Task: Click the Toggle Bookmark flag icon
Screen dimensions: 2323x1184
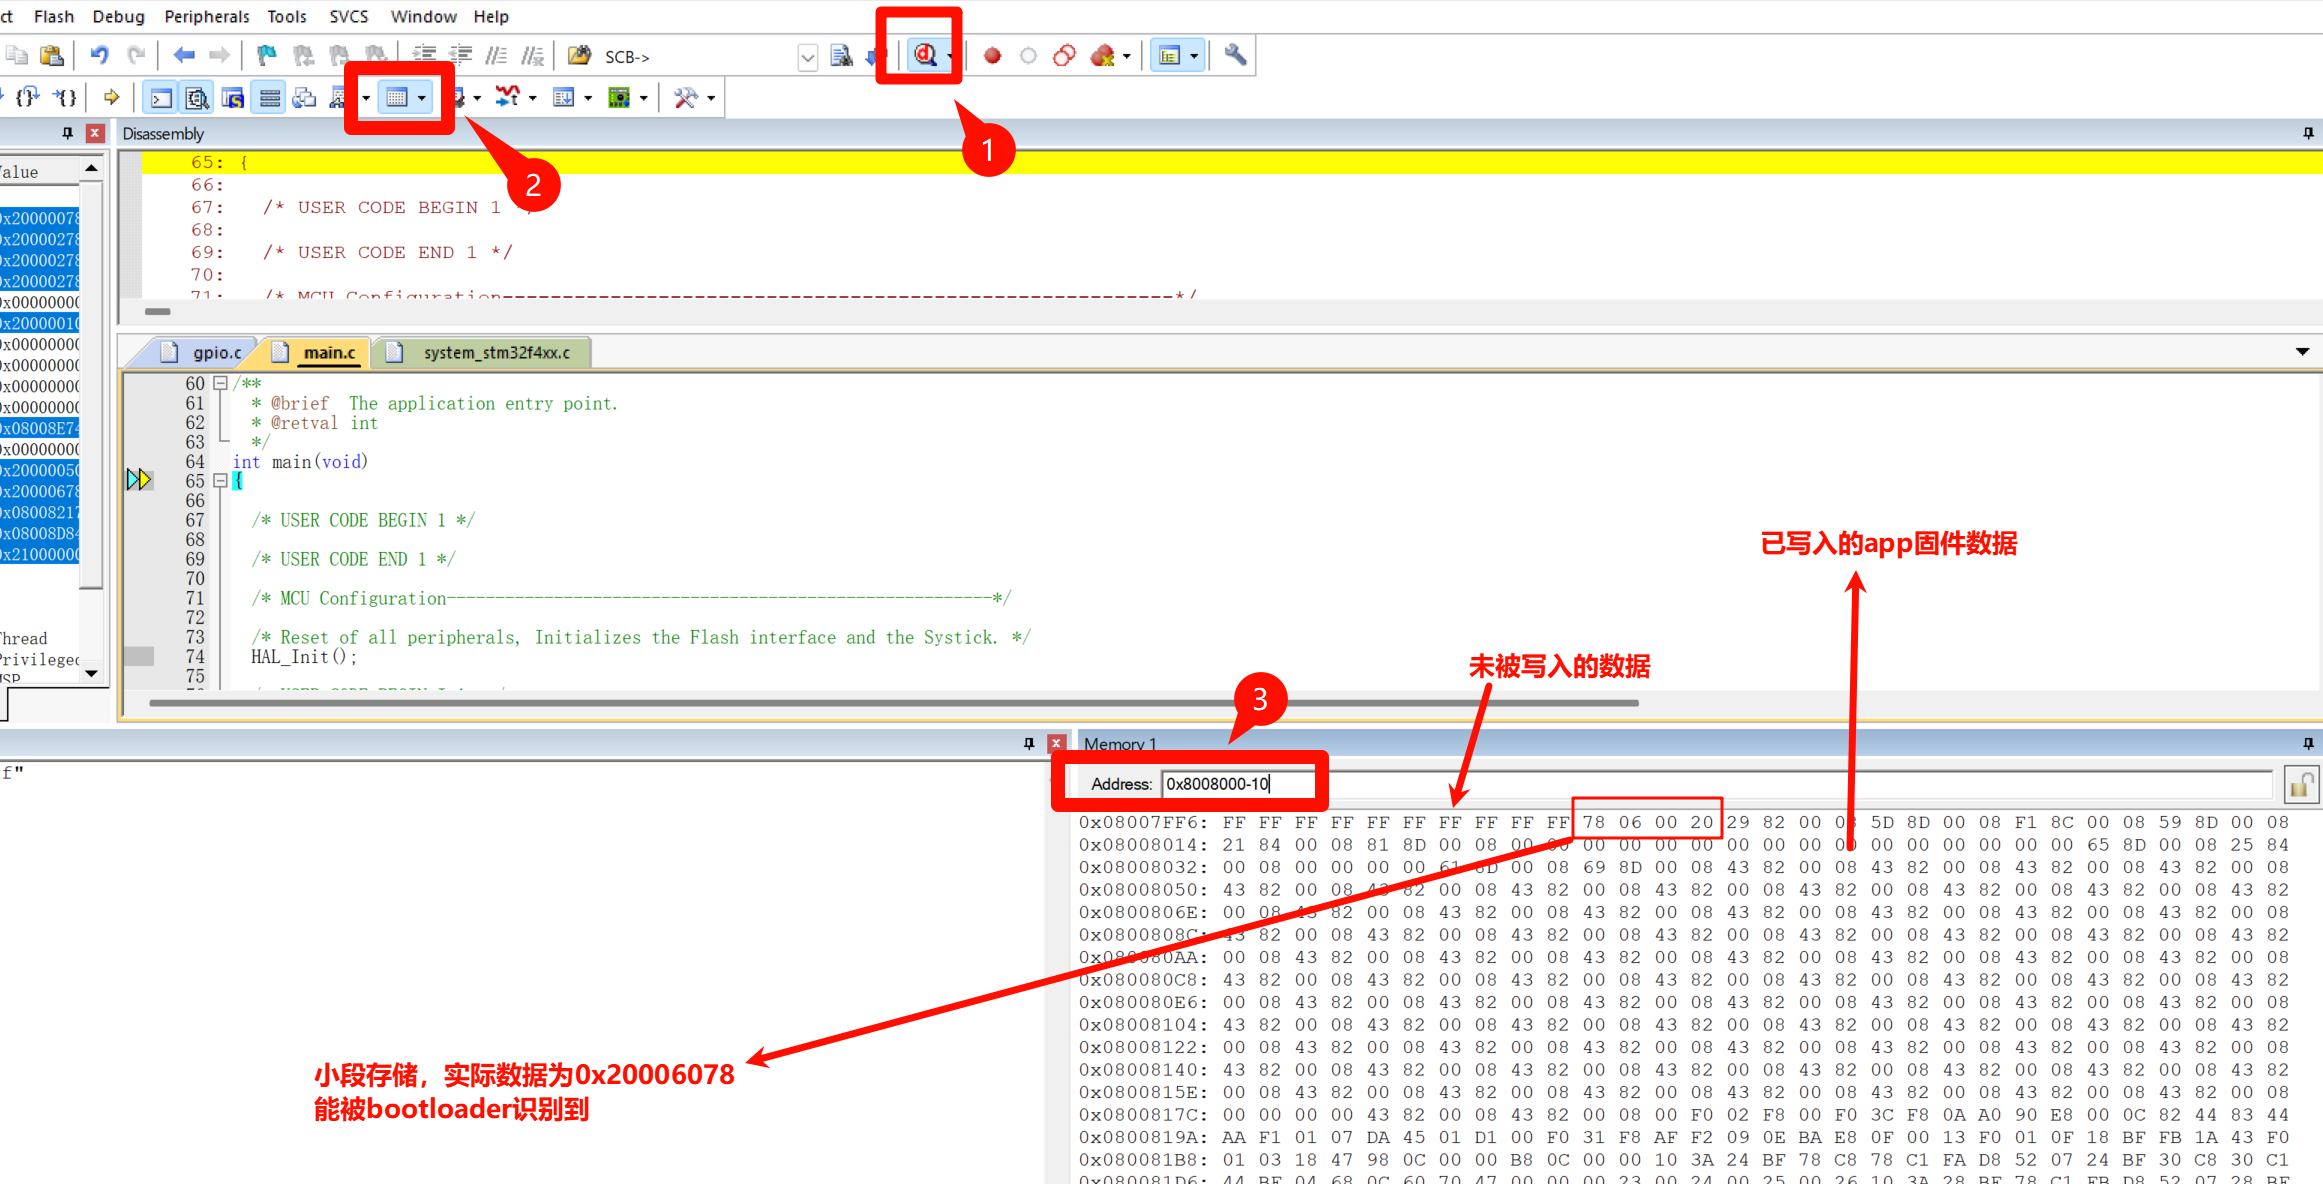Action: pyautogui.click(x=266, y=55)
